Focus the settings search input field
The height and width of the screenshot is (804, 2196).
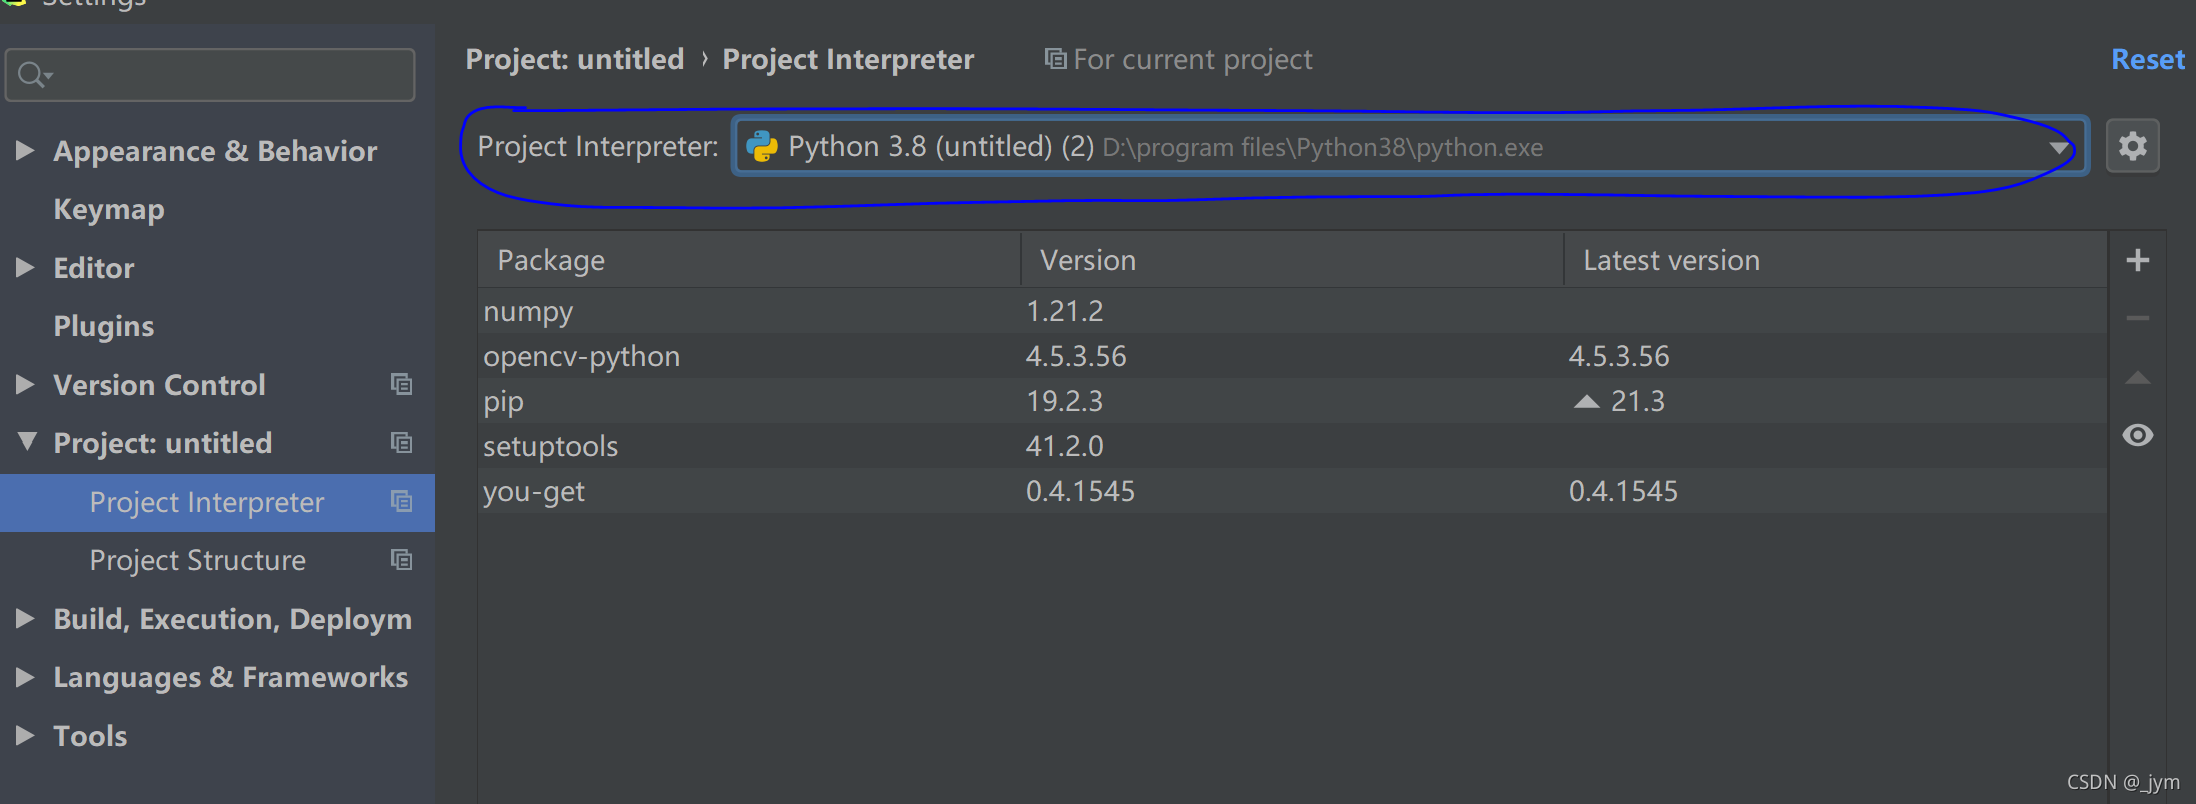[230, 75]
